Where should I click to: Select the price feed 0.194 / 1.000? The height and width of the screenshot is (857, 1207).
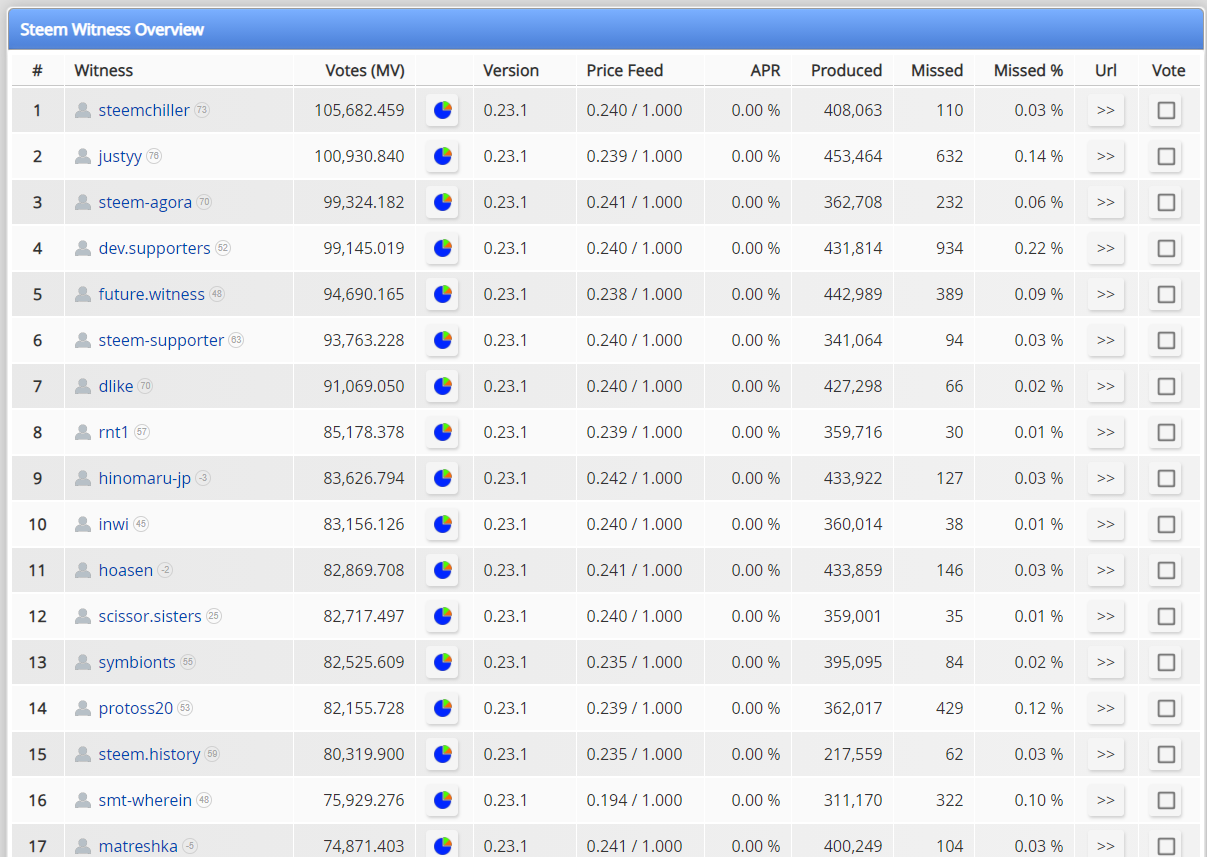(x=635, y=800)
